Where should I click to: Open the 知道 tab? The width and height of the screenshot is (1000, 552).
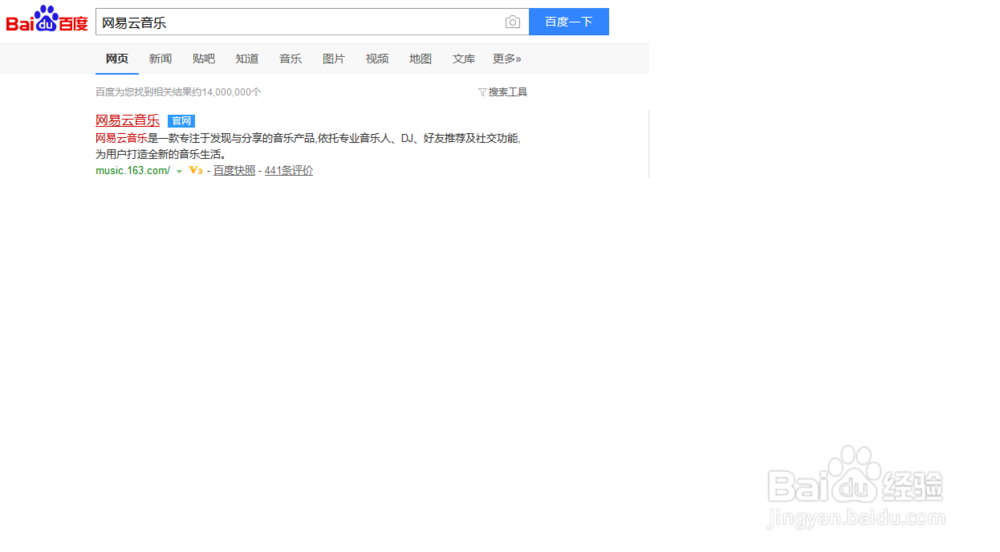(247, 59)
